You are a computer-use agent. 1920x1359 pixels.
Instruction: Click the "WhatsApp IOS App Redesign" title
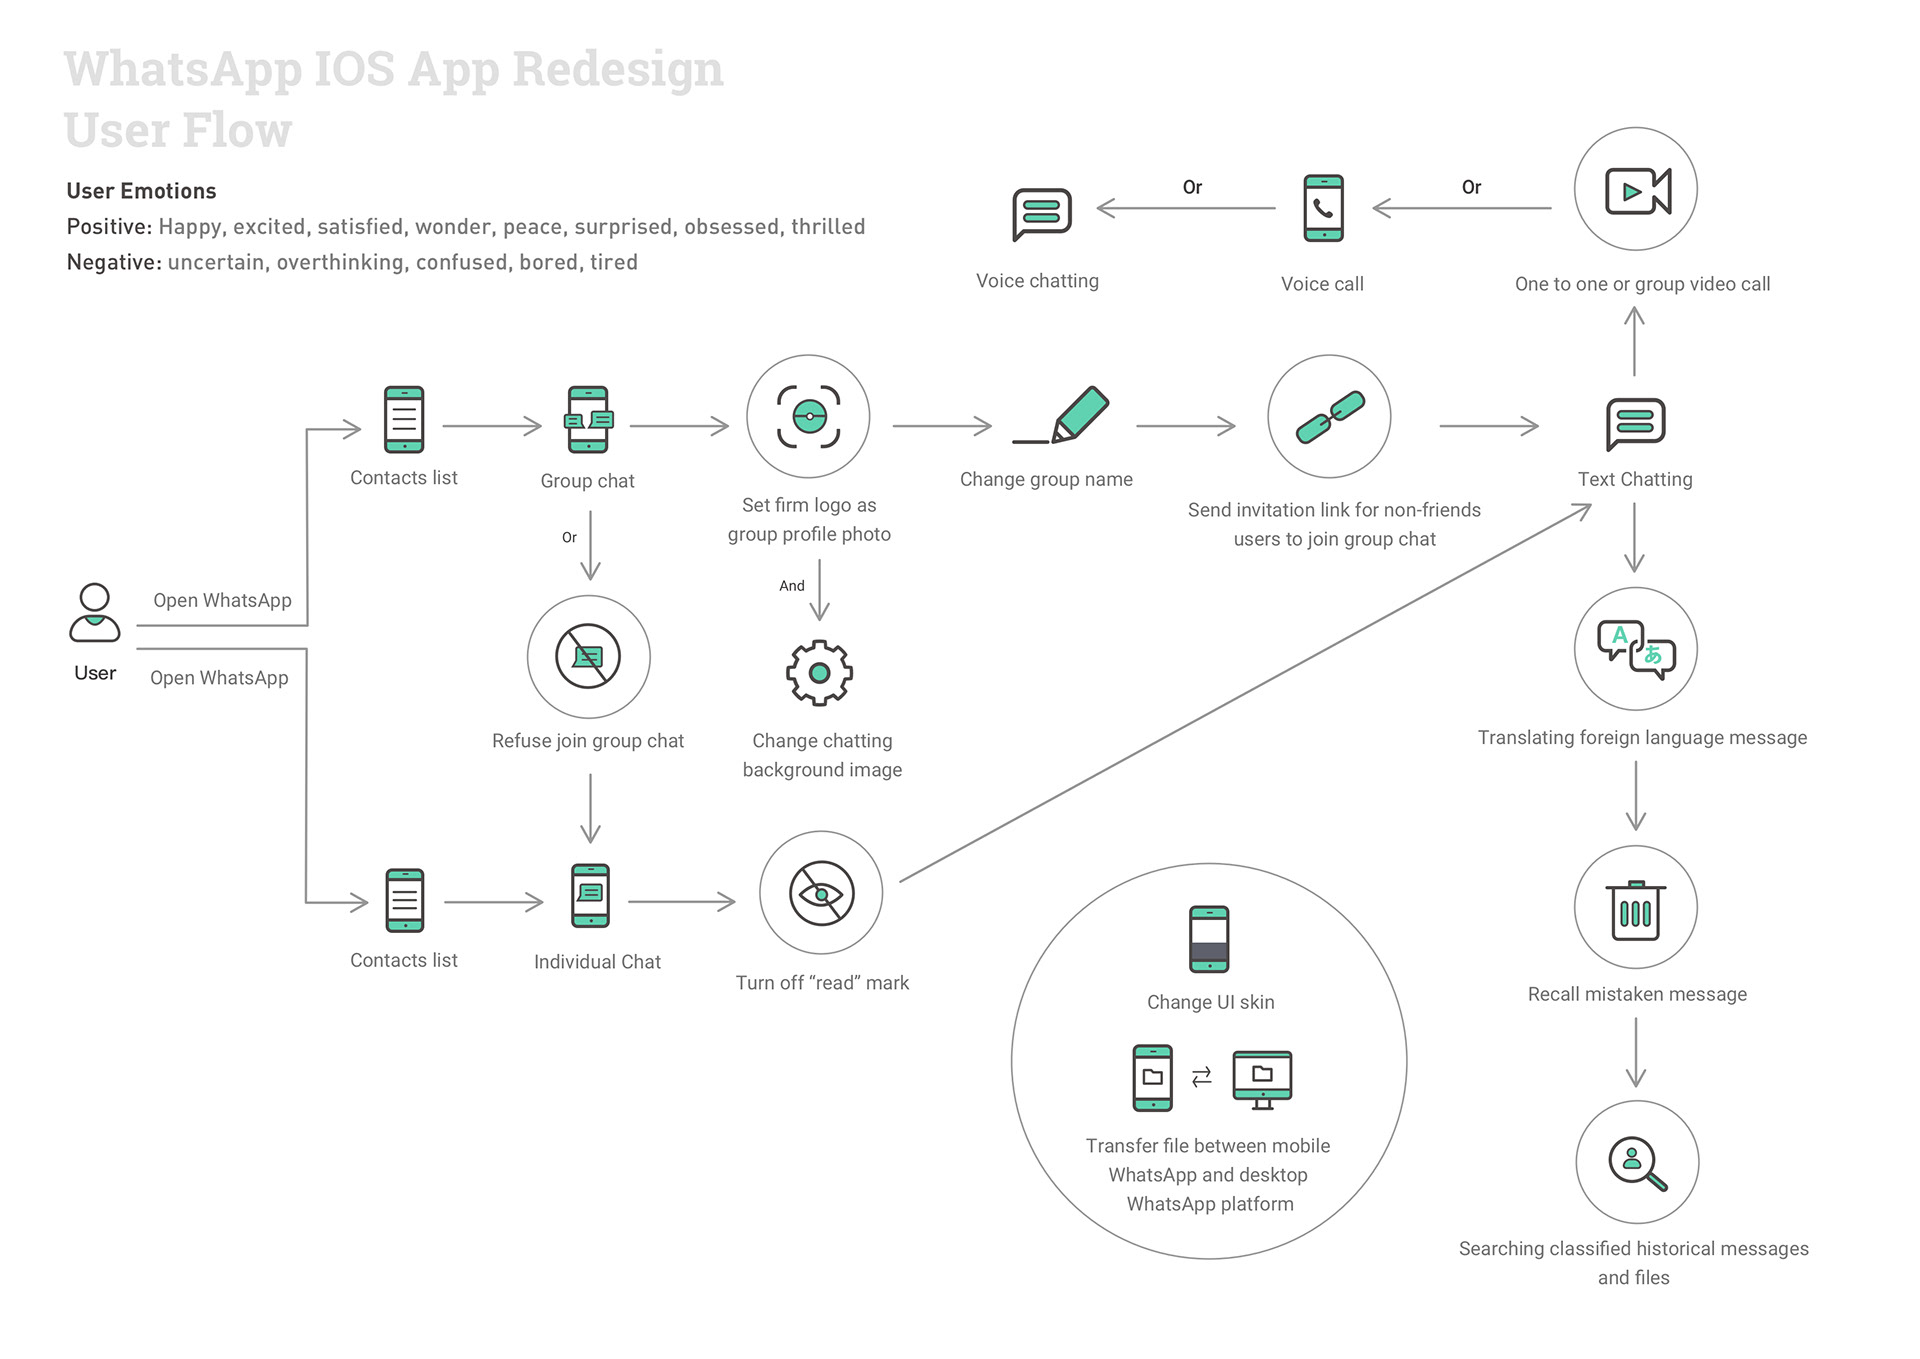[x=393, y=69]
